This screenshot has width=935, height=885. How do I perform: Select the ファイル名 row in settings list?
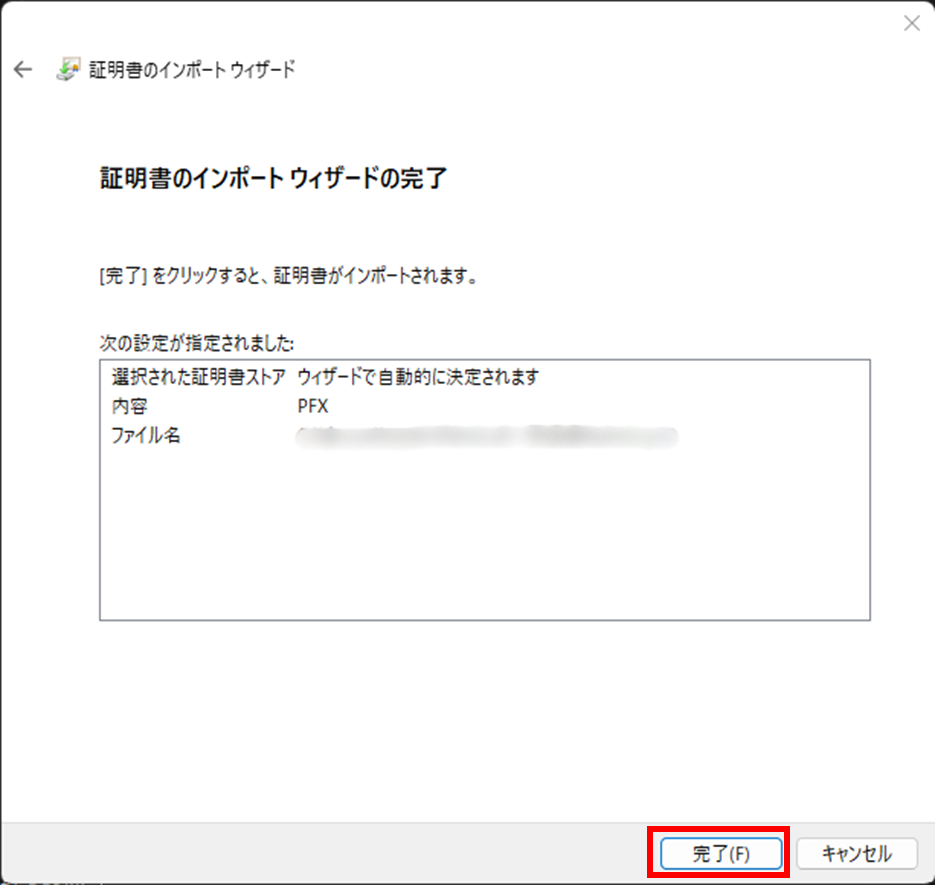coord(146,435)
